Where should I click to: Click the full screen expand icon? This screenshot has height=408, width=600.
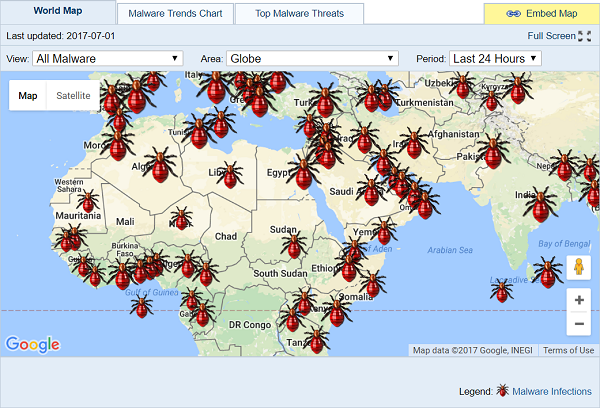pyautogui.click(x=585, y=36)
